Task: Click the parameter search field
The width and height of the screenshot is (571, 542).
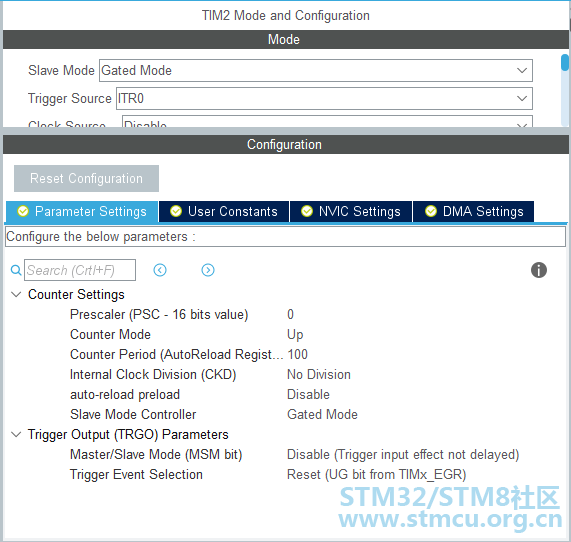Action: 80,270
